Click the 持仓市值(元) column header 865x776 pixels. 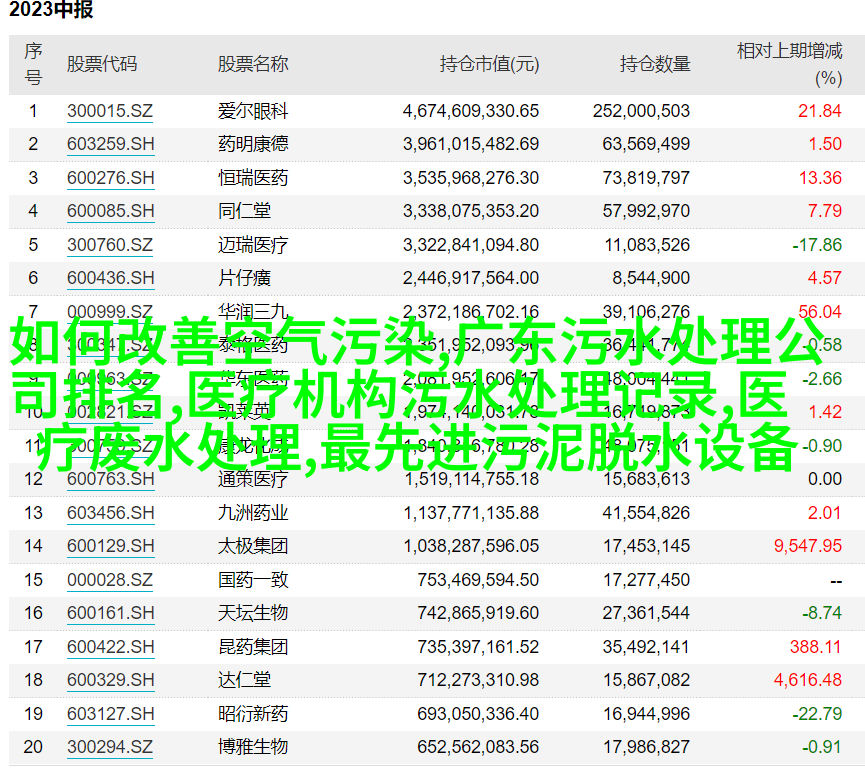point(489,65)
